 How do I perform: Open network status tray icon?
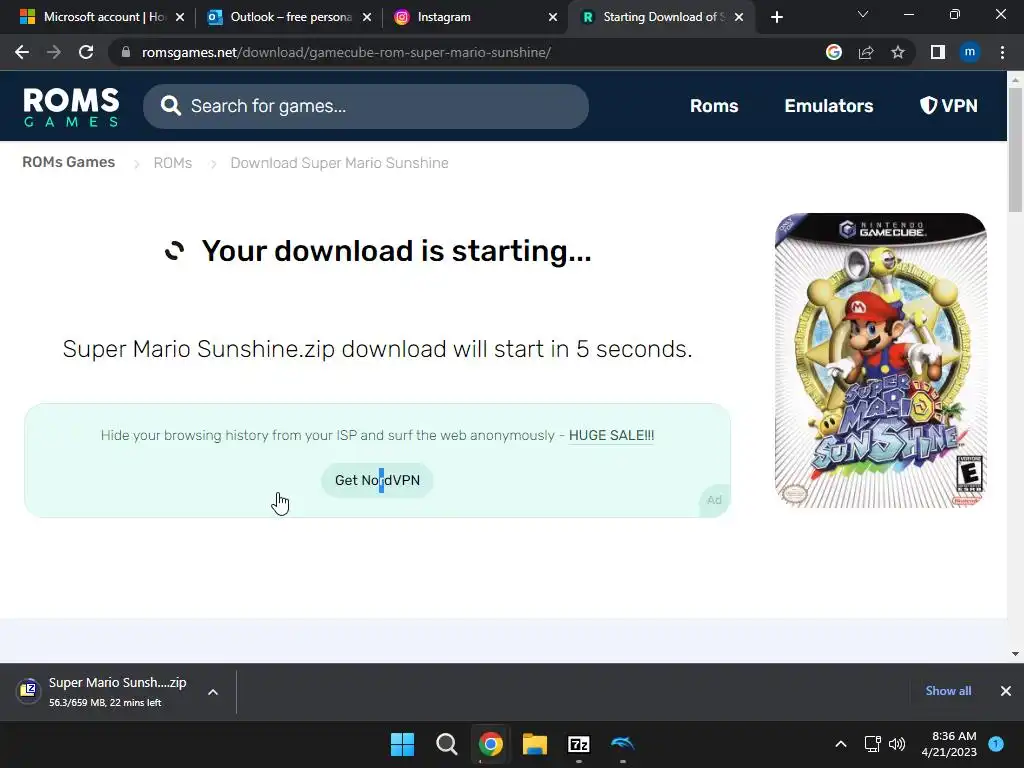click(873, 744)
